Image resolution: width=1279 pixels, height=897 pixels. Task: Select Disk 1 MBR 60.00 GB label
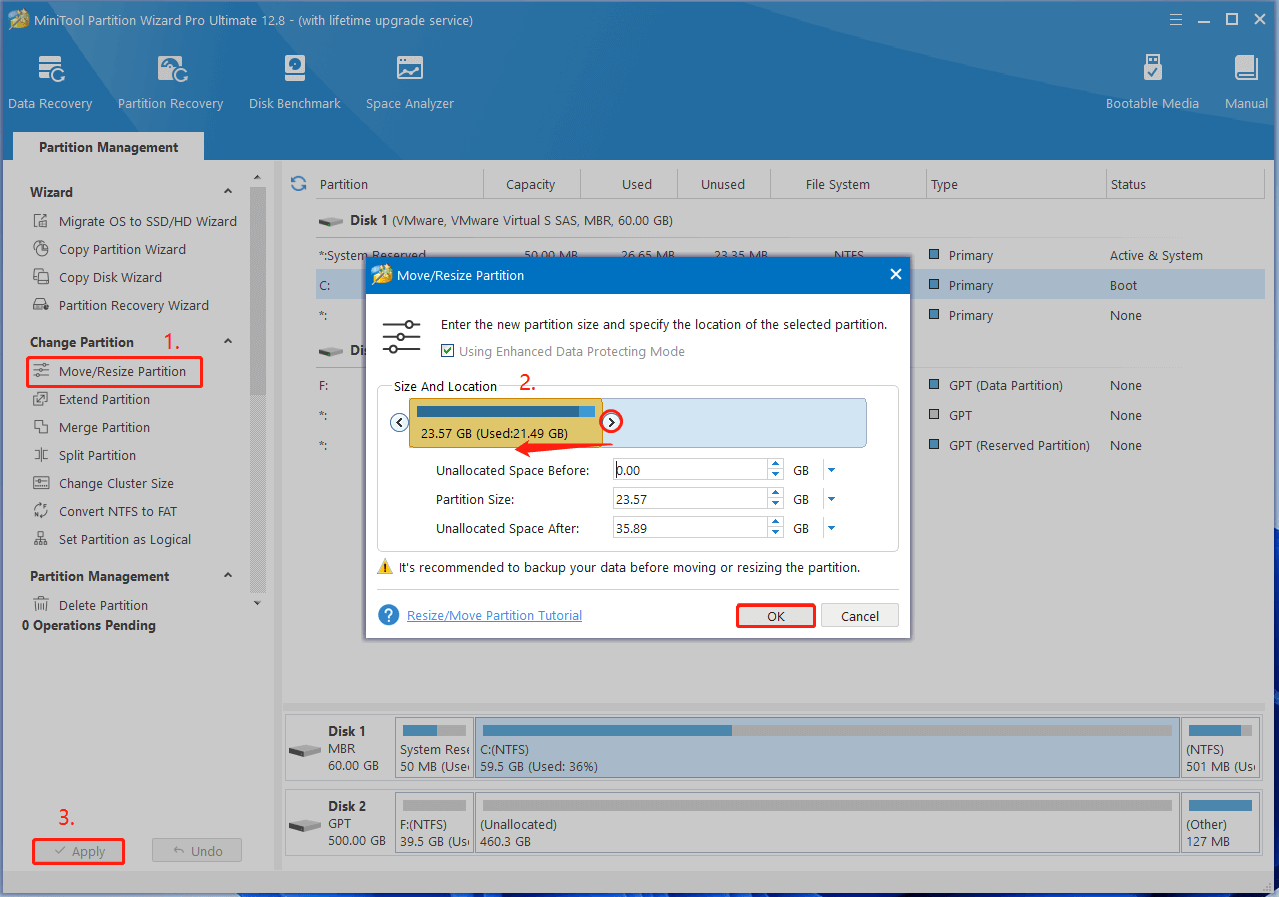[x=340, y=747]
